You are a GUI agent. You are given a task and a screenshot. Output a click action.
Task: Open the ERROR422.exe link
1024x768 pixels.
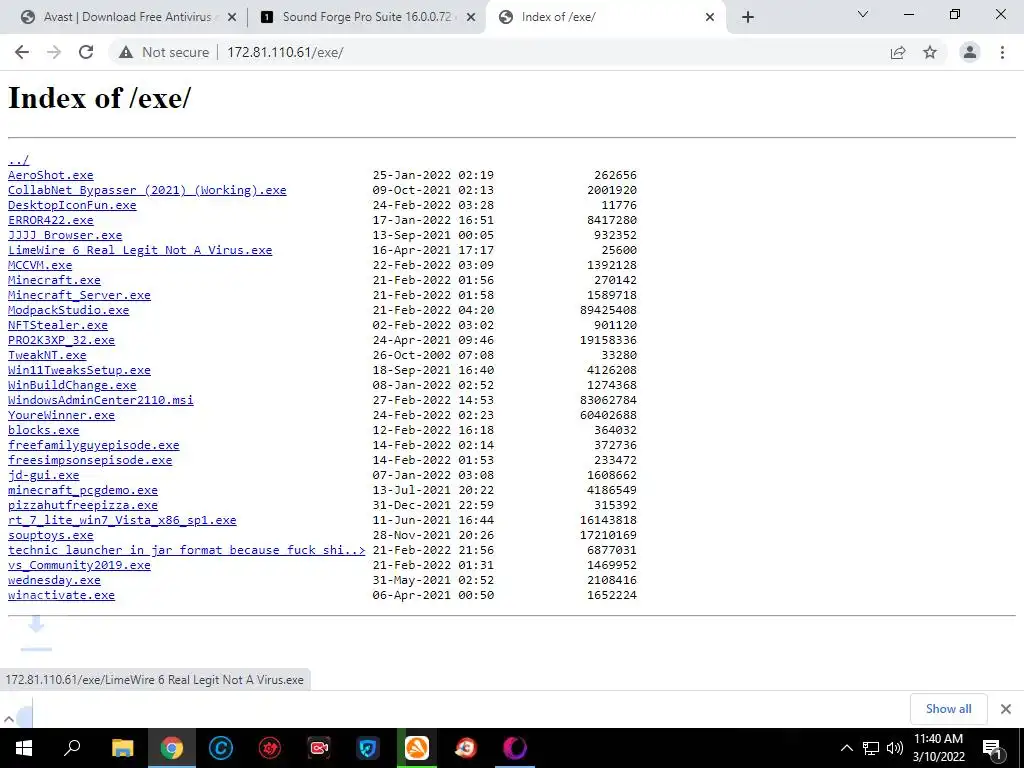pos(51,220)
